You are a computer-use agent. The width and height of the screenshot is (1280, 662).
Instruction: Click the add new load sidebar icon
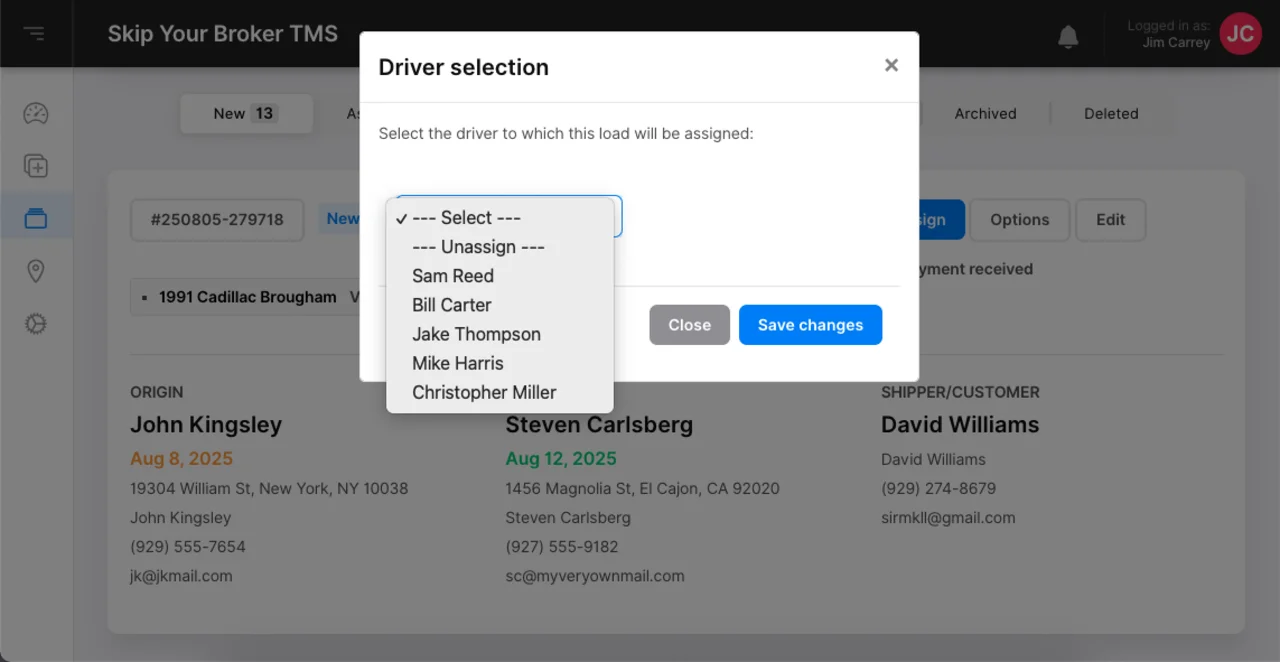(x=36, y=167)
